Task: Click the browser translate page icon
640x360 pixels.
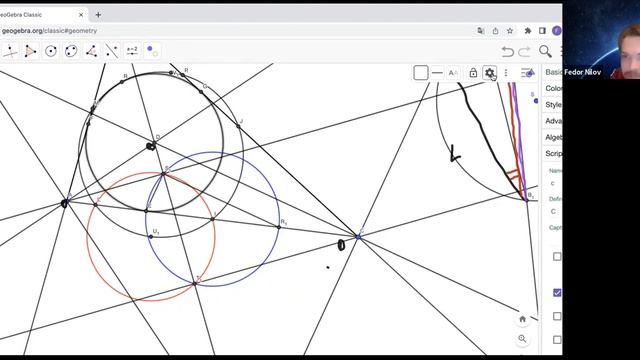Action: coord(481,31)
